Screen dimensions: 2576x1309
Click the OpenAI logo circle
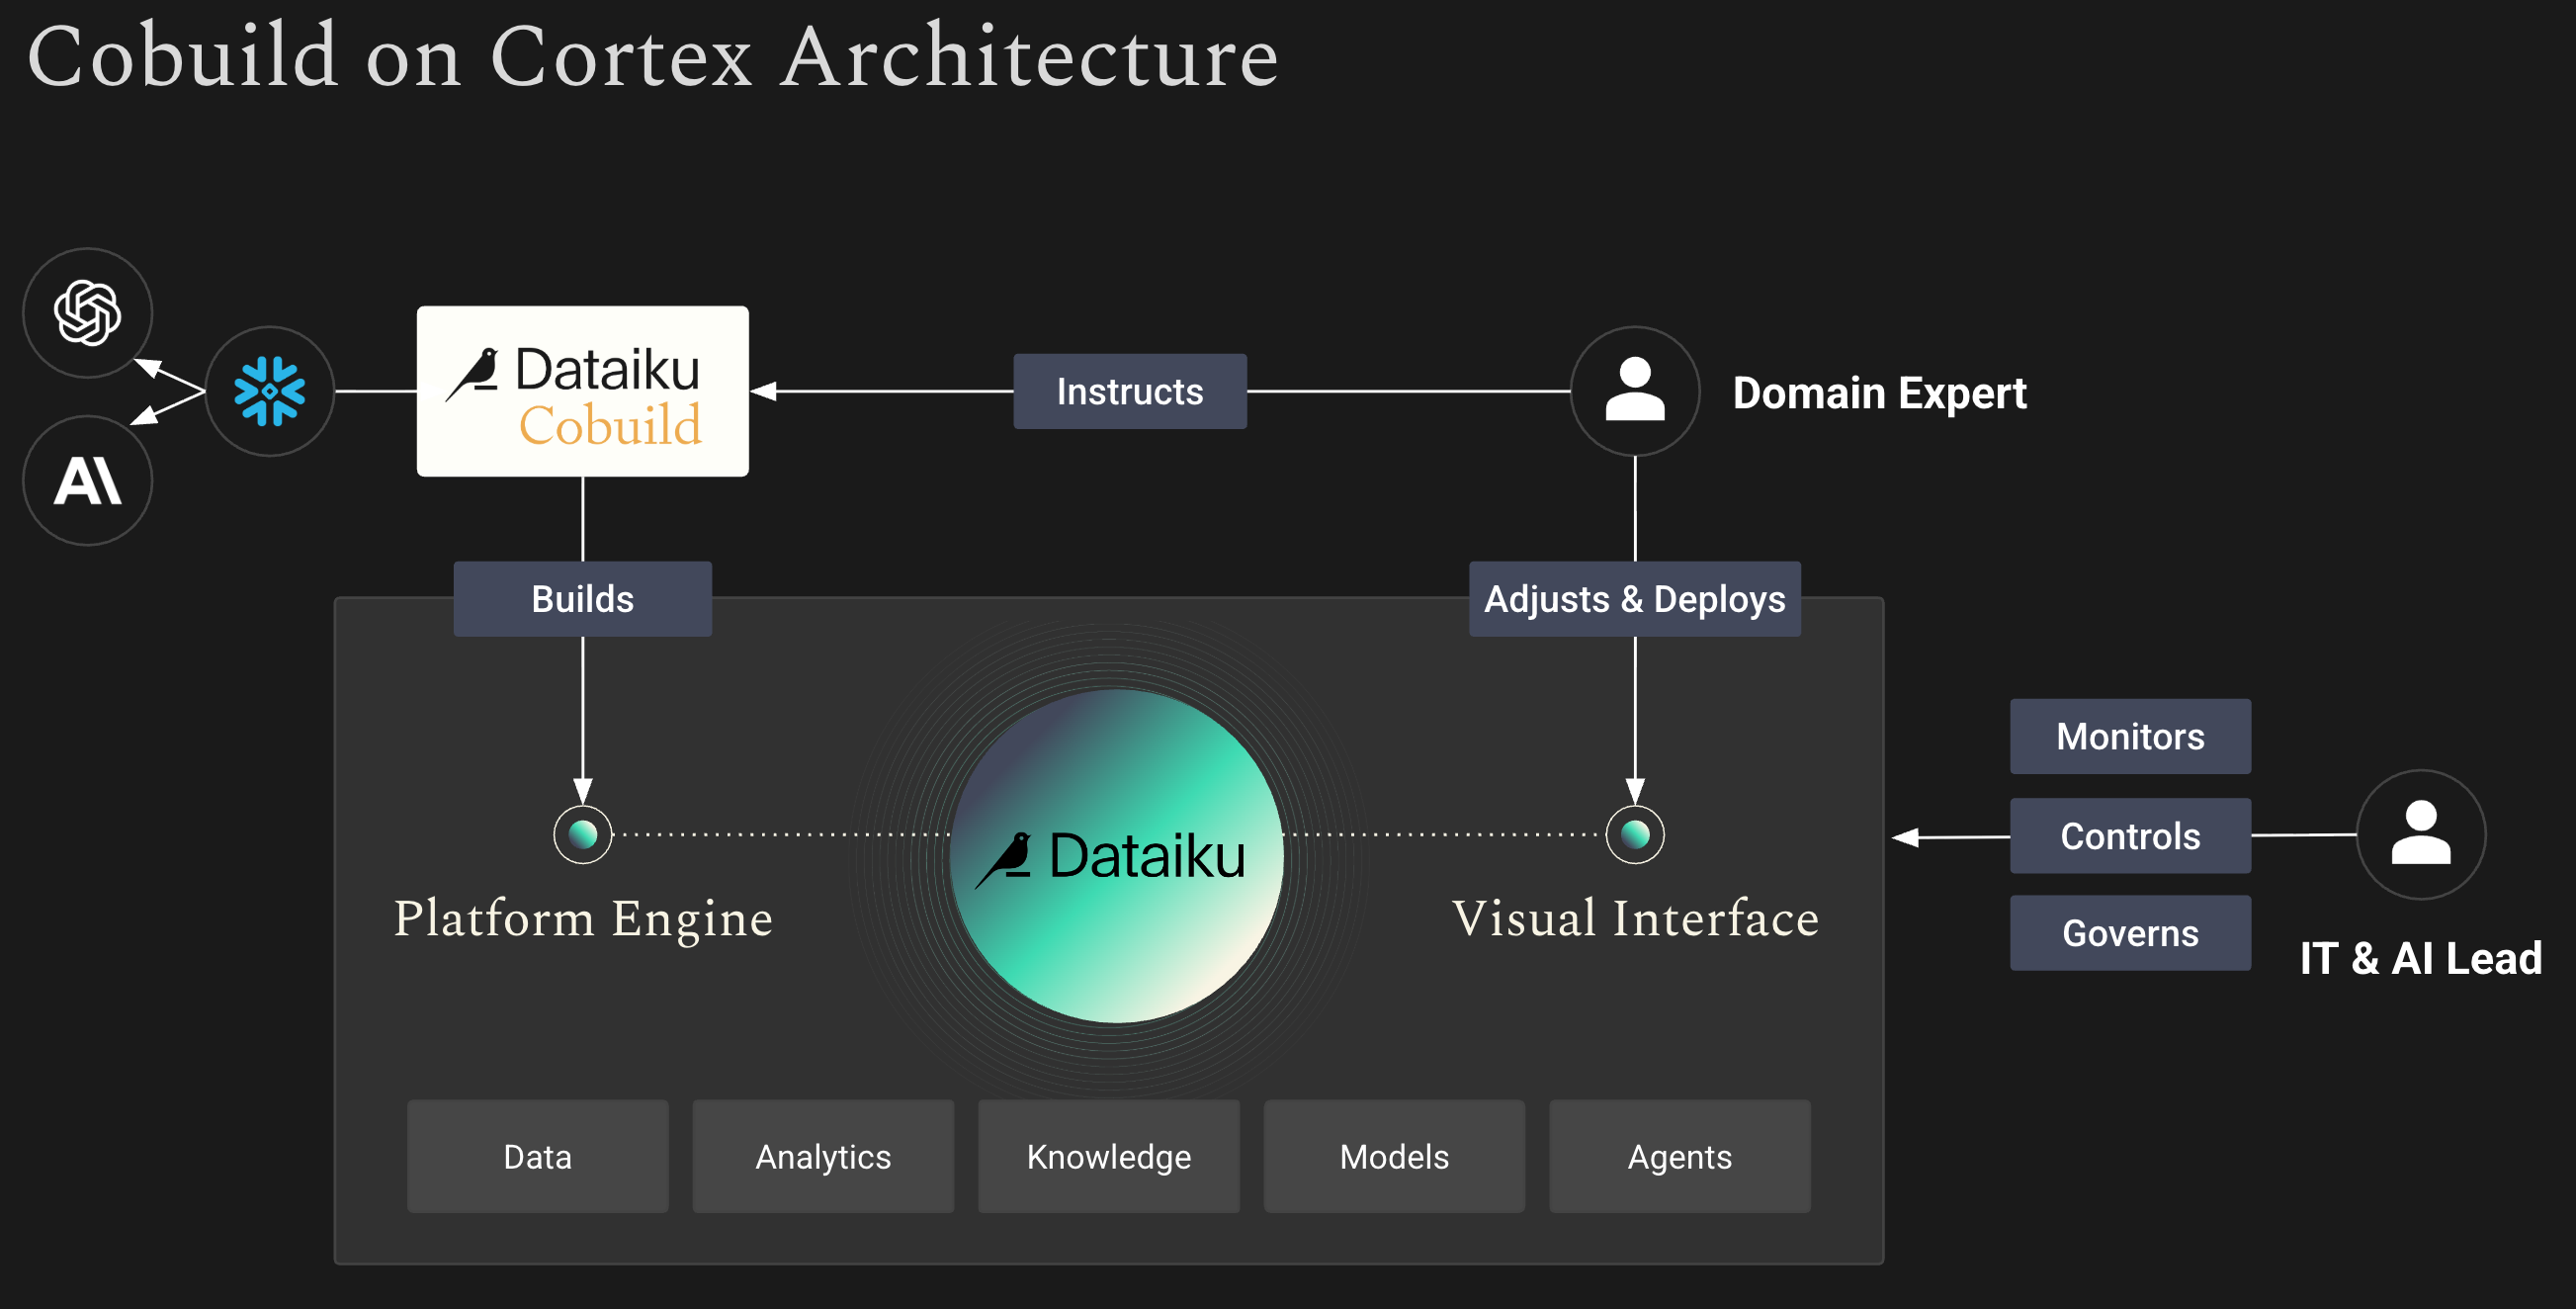click(x=88, y=313)
